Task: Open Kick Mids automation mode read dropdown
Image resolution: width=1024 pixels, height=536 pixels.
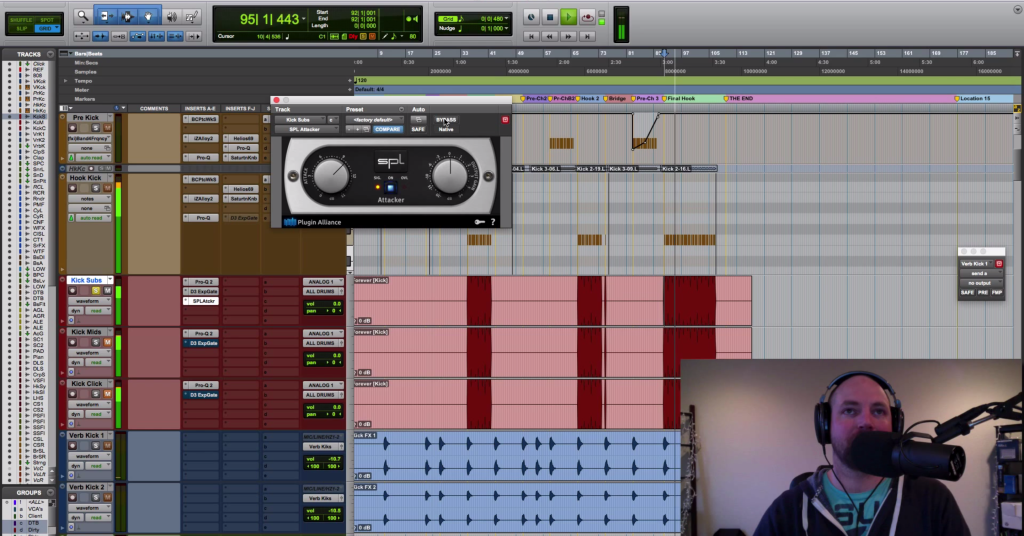Action: (x=99, y=362)
